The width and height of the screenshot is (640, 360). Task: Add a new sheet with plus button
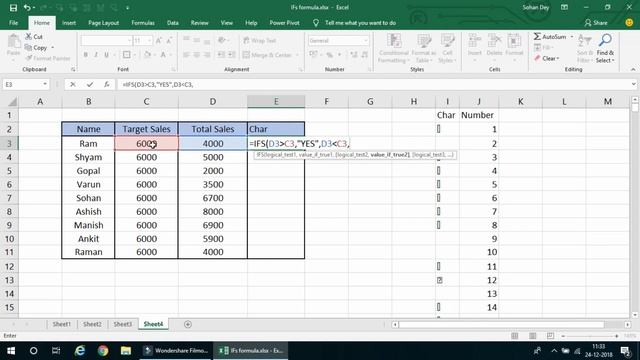point(188,324)
